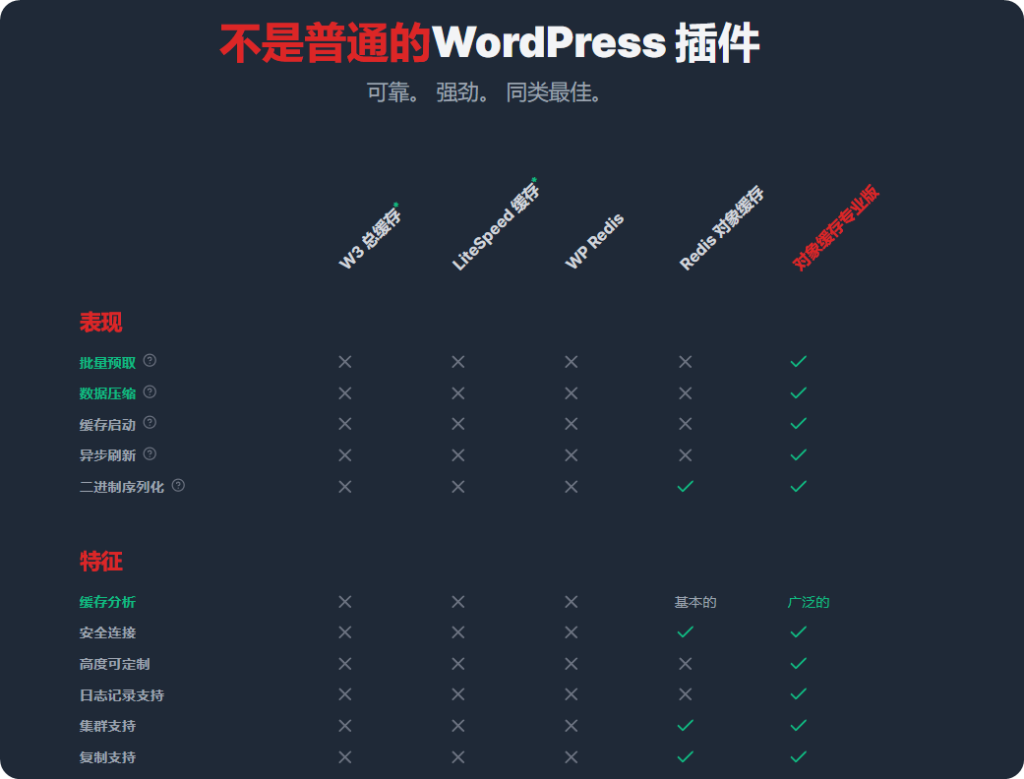Click the red 表现 section heading
The width and height of the screenshot is (1024, 779).
101,322
